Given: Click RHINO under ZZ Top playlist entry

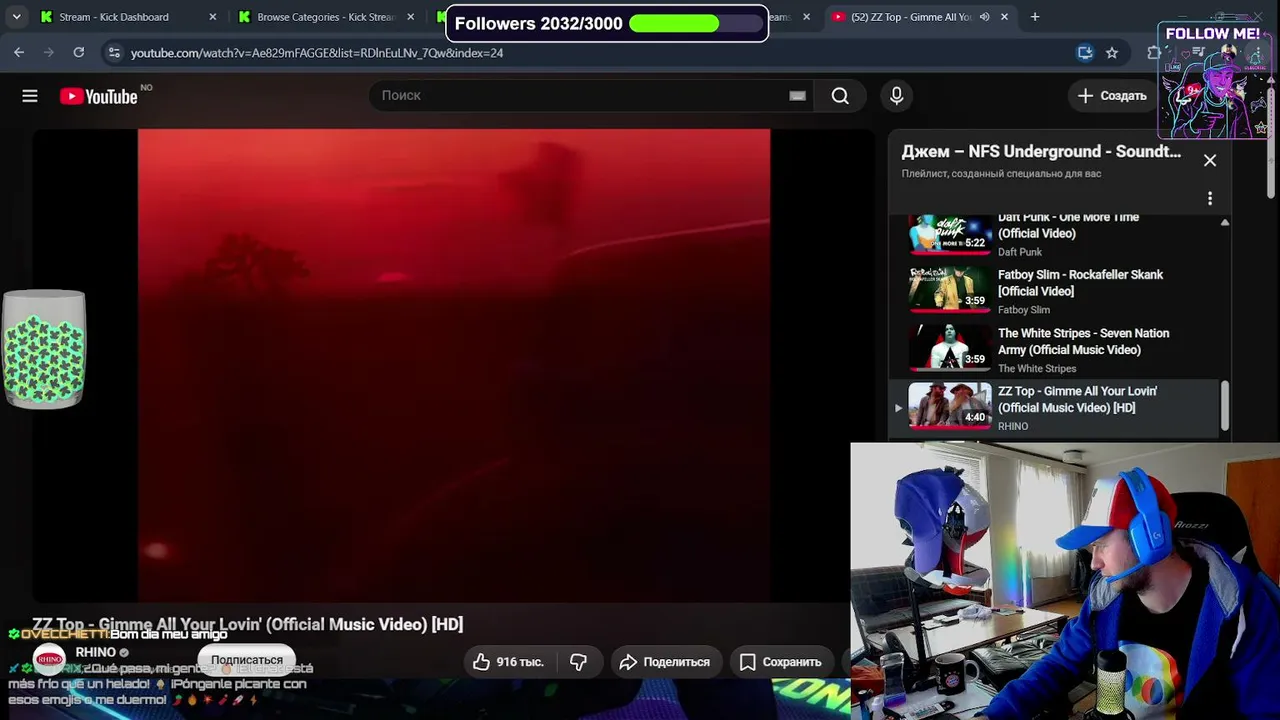Looking at the screenshot, I should click(1013, 426).
